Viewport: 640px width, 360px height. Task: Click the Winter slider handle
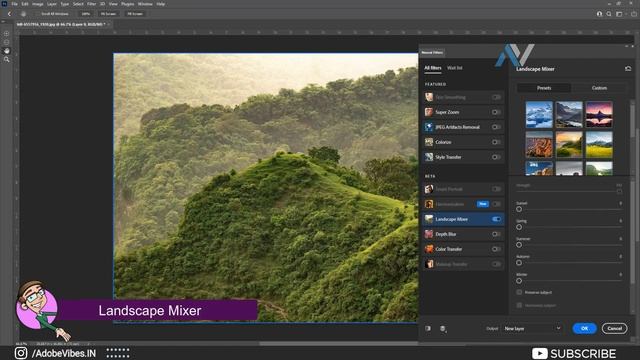click(519, 281)
